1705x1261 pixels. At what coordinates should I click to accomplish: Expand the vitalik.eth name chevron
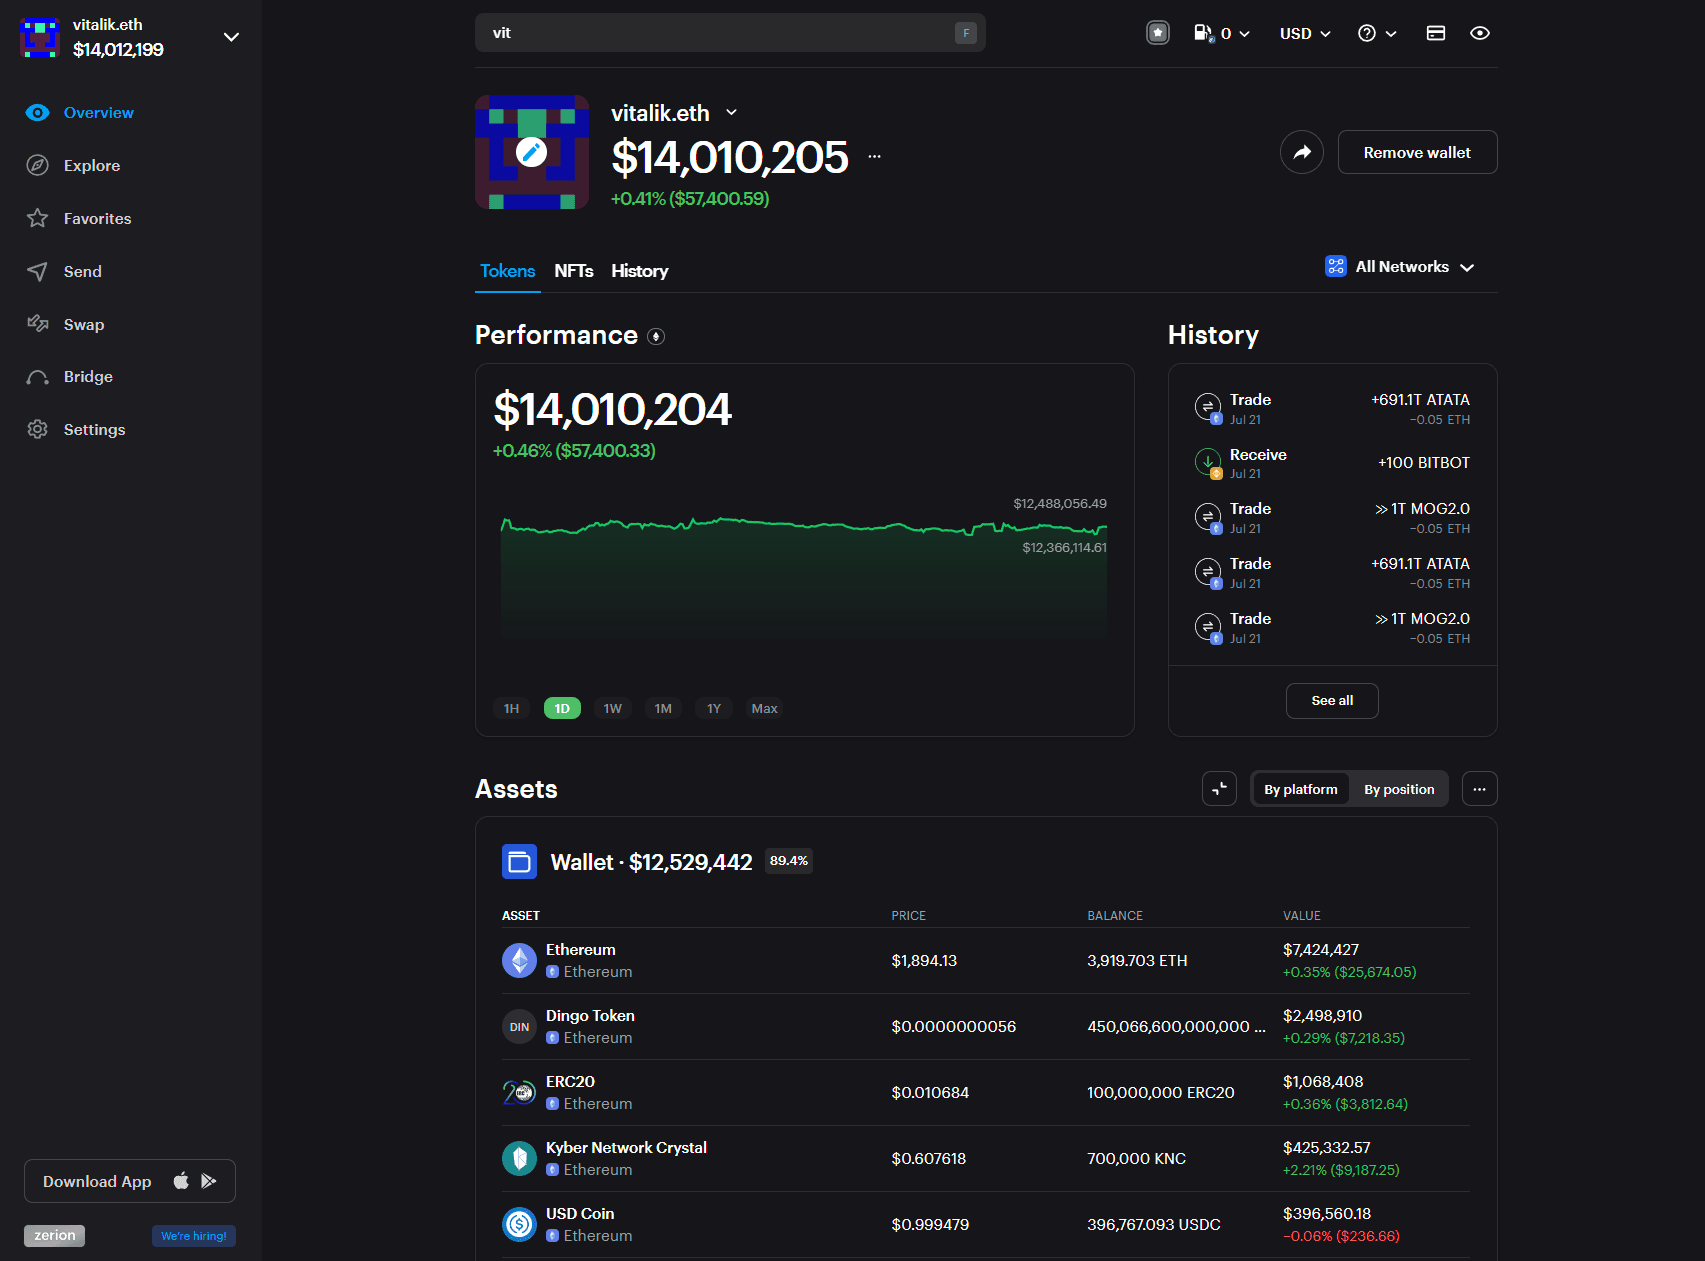coord(731,112)
